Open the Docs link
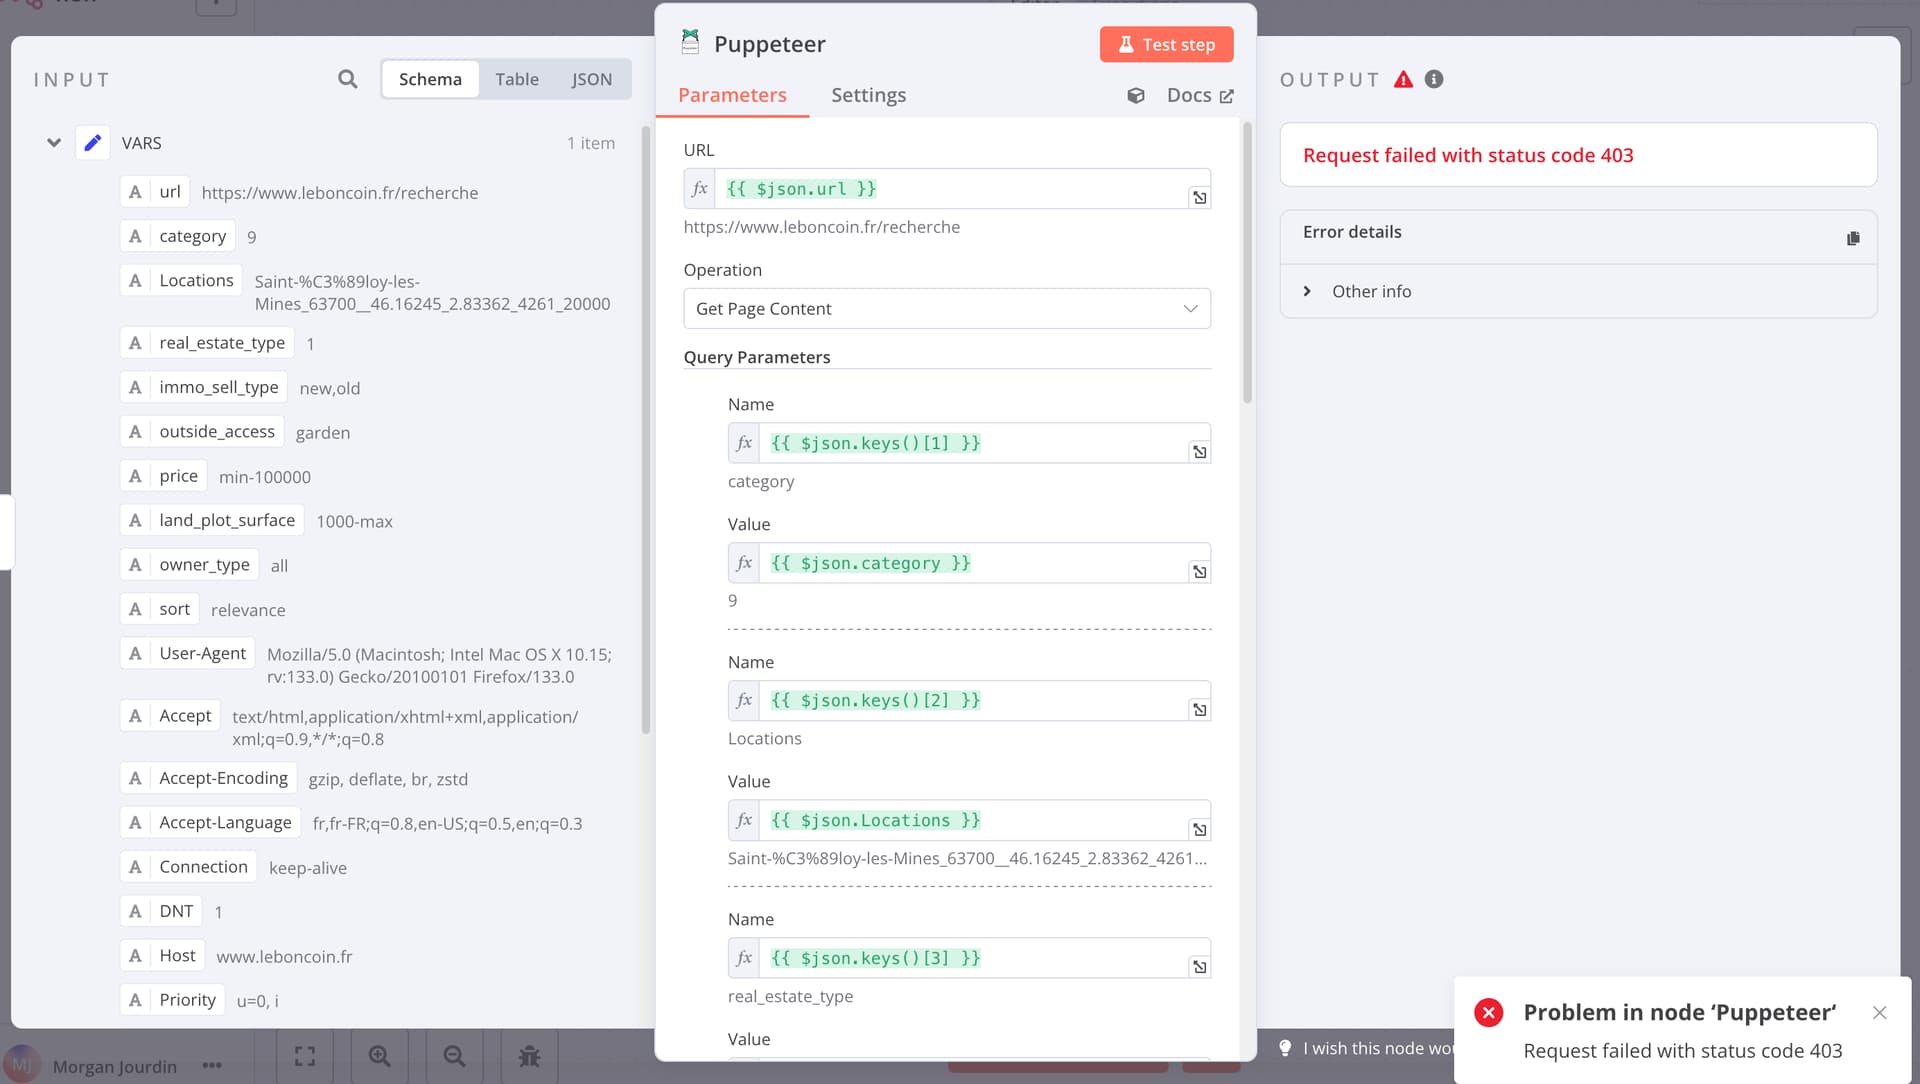 tap(1200, 95)
